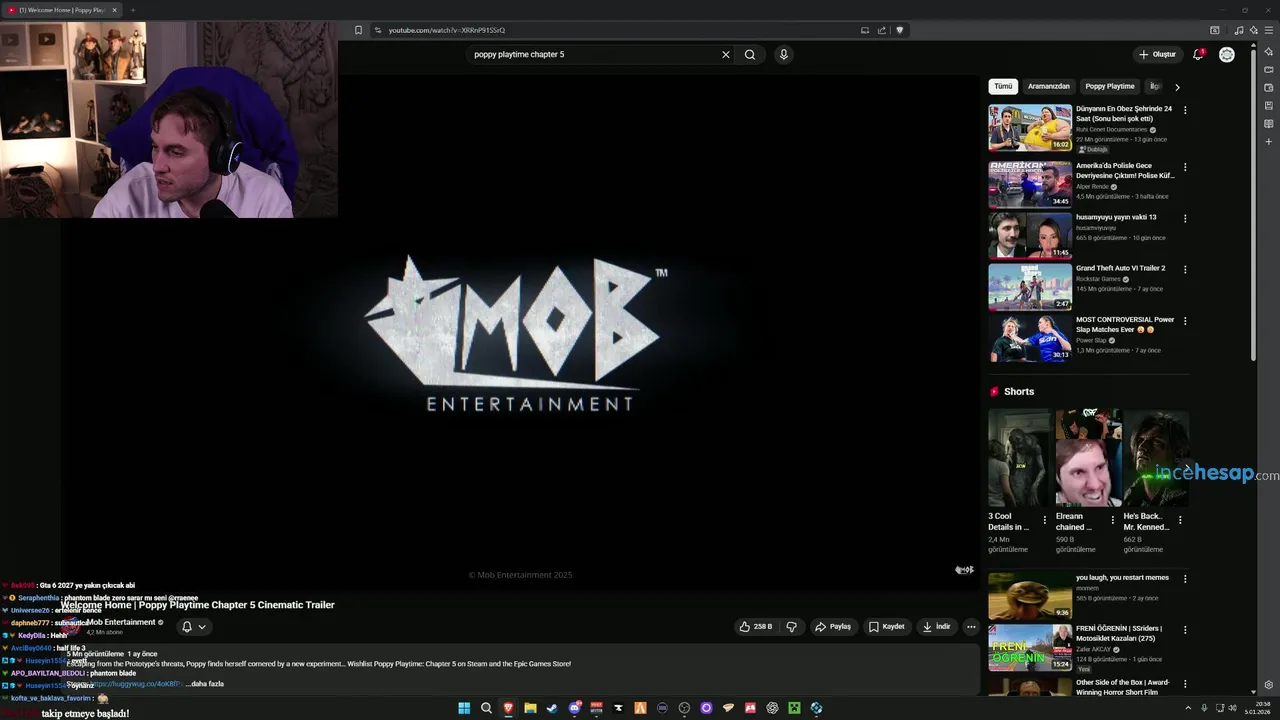Like the video (258 B thumbs up)
Screen dimensions: 1280x720
tap(755, 627)
